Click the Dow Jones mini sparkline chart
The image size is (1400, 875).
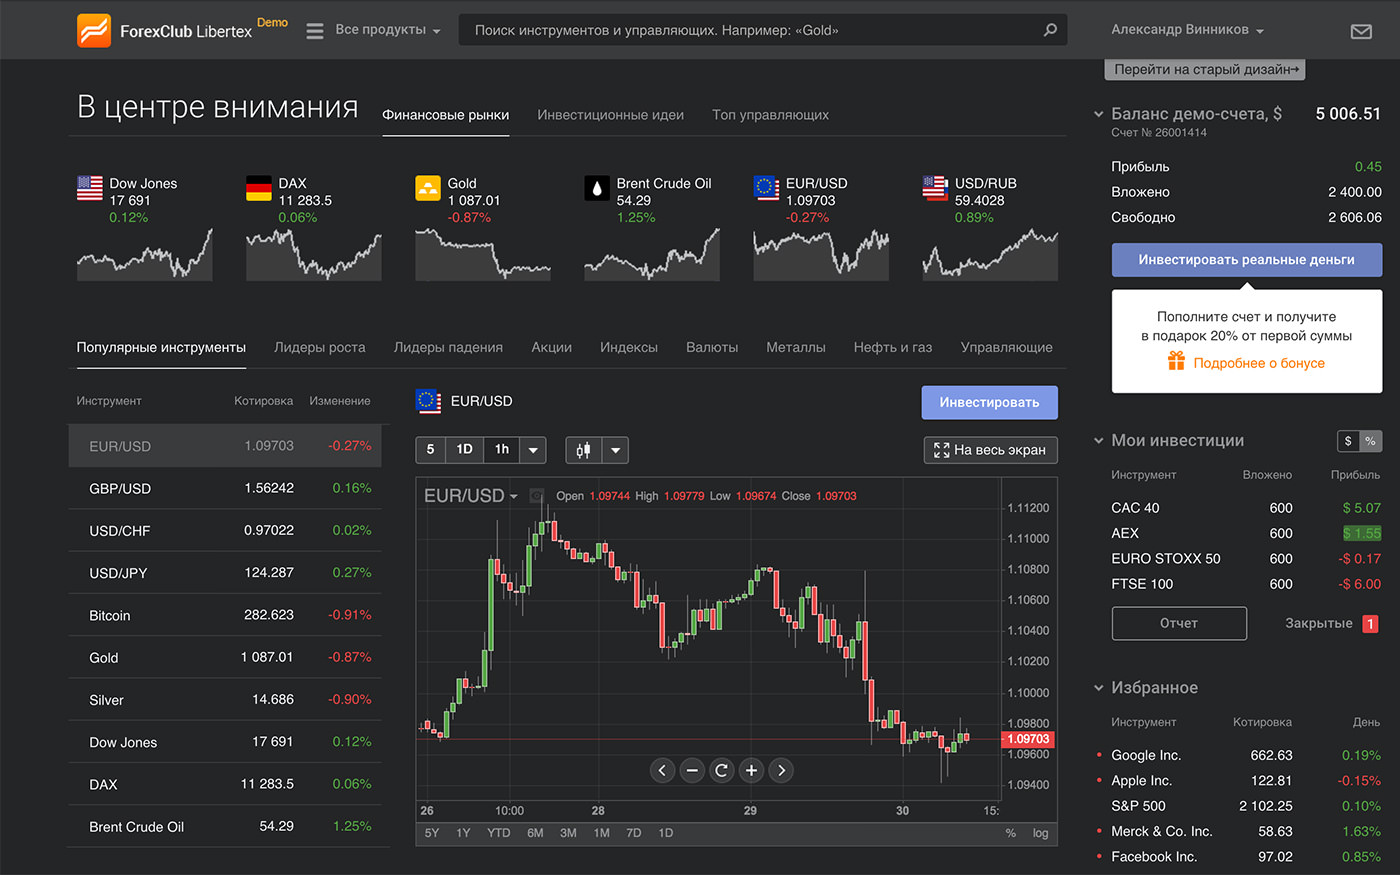point(145,254)
